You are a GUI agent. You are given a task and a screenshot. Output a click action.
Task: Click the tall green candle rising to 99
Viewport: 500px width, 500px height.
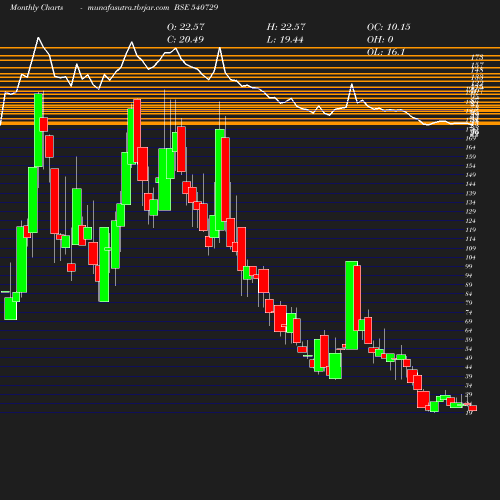coord(351,305)
